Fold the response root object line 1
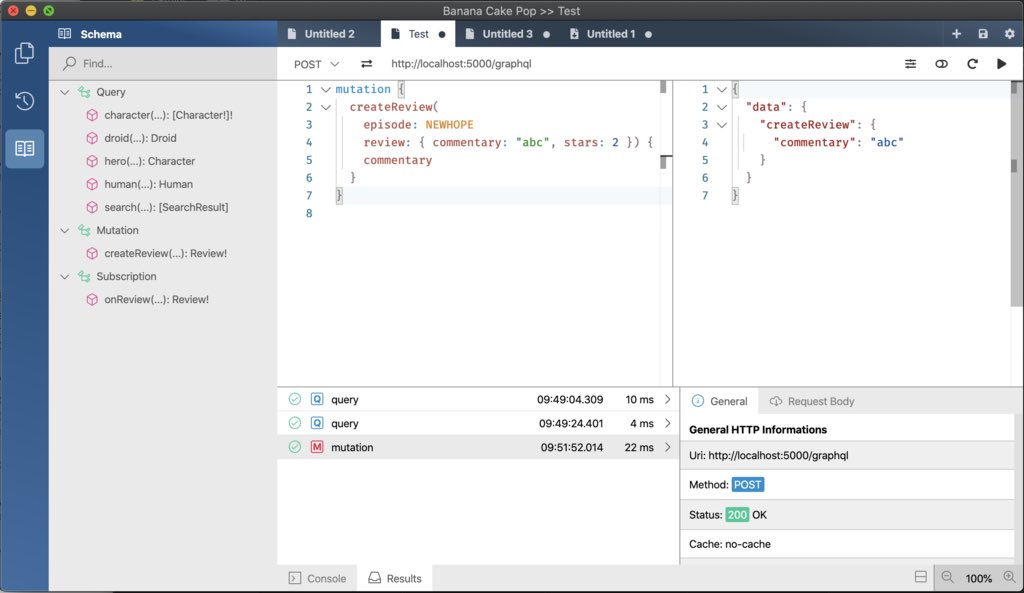This screenshot has height=593, width=1024. pos(722,89)
